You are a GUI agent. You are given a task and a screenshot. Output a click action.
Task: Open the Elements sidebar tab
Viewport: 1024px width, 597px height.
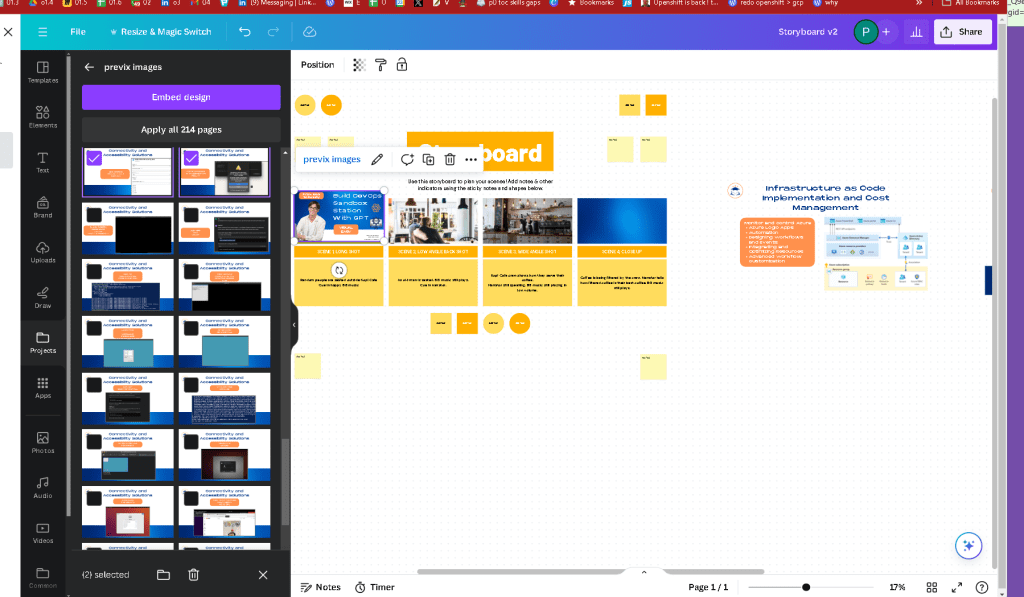43,117
